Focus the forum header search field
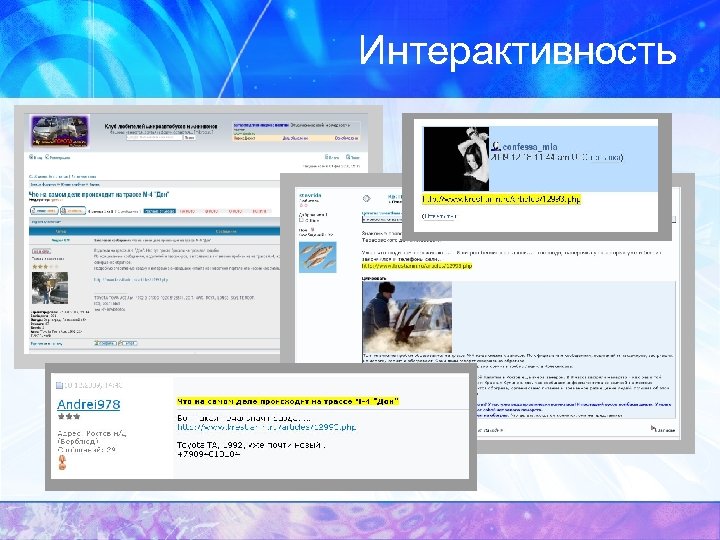The height and width of the screenshot is (540, 720). pos(154,137)
